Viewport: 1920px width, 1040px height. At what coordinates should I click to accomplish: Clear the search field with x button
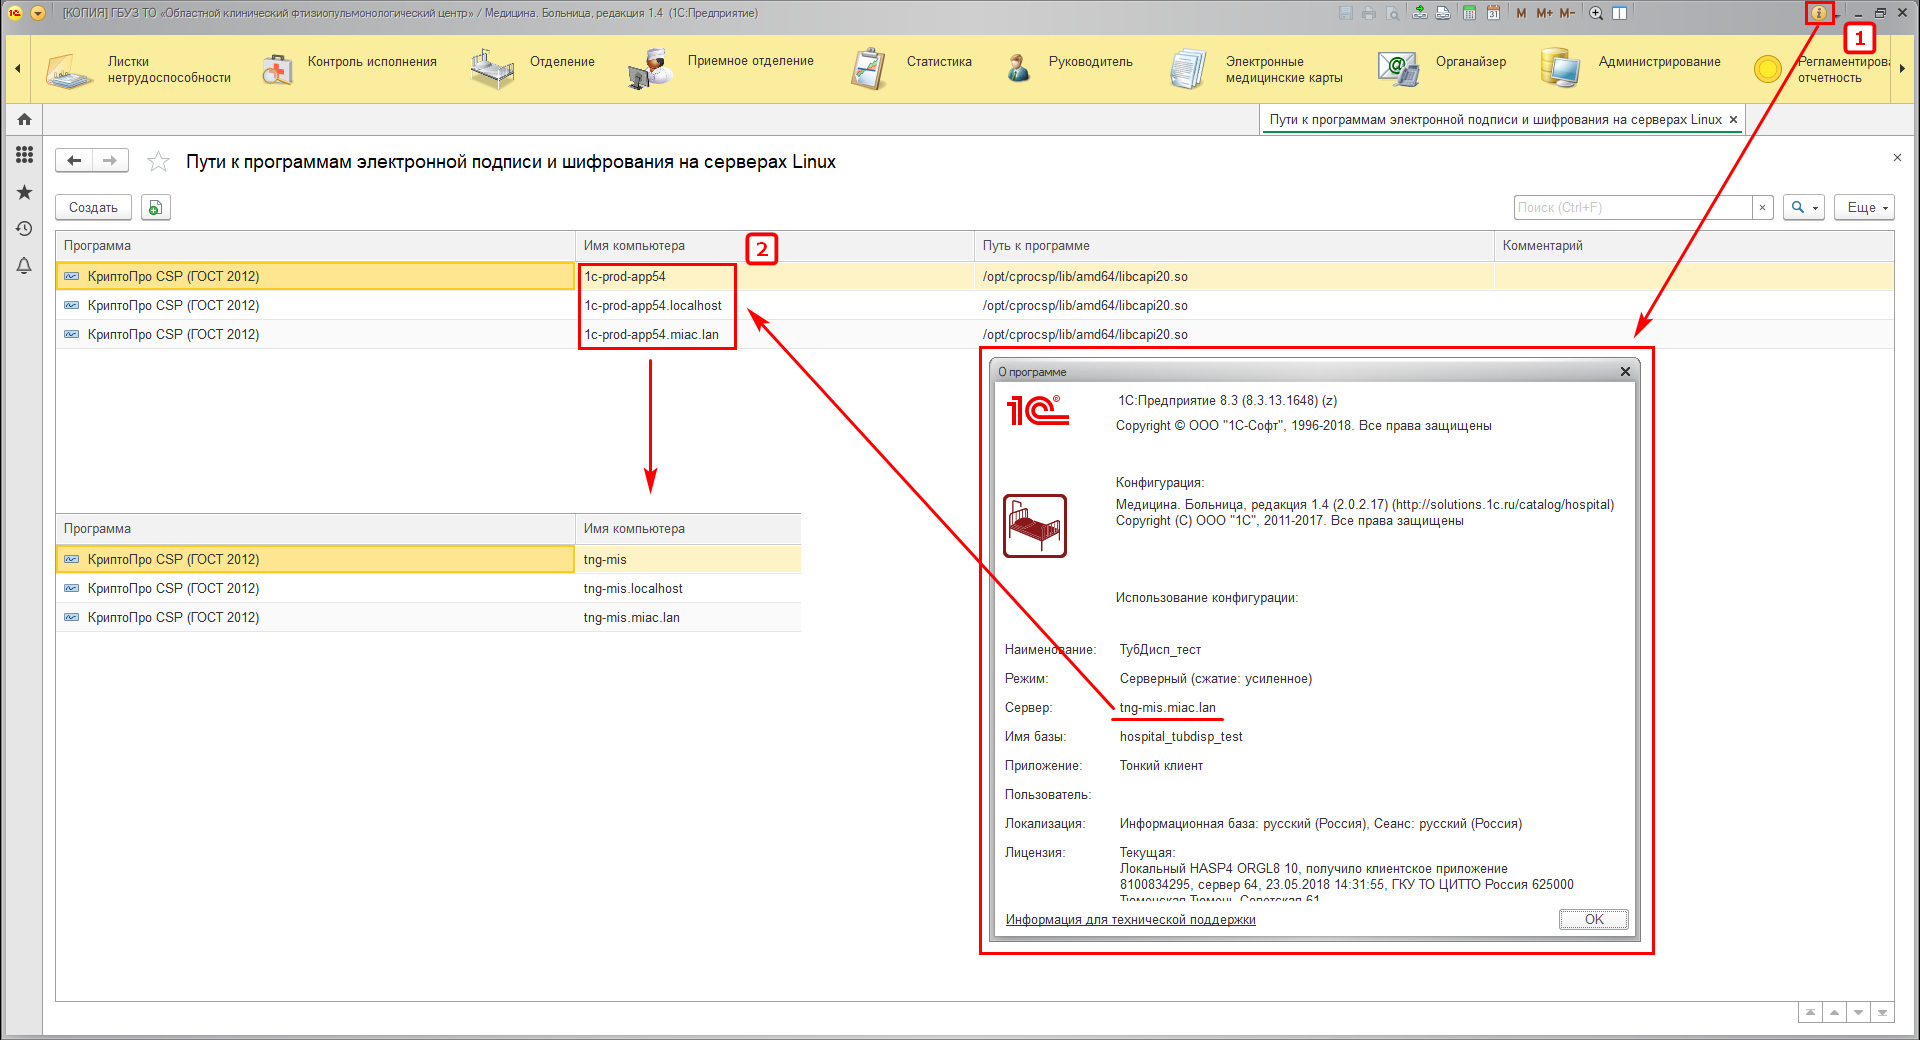1763,207
